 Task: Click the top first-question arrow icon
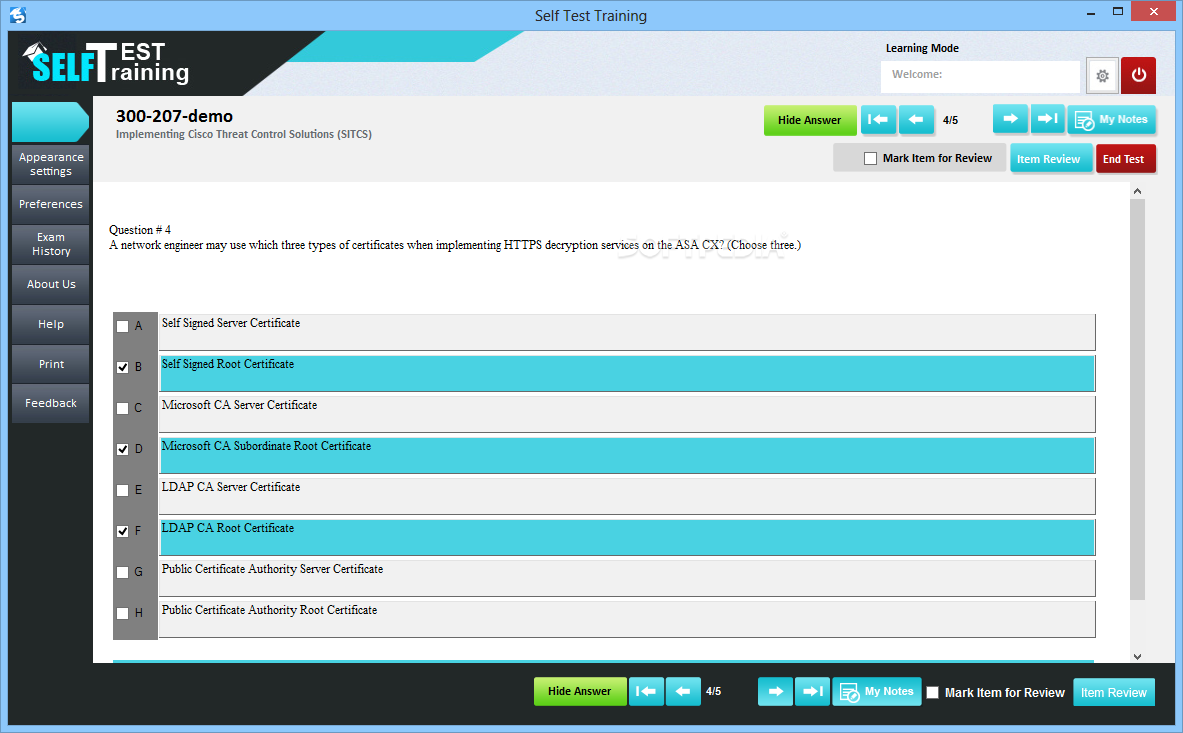point(878,120)
